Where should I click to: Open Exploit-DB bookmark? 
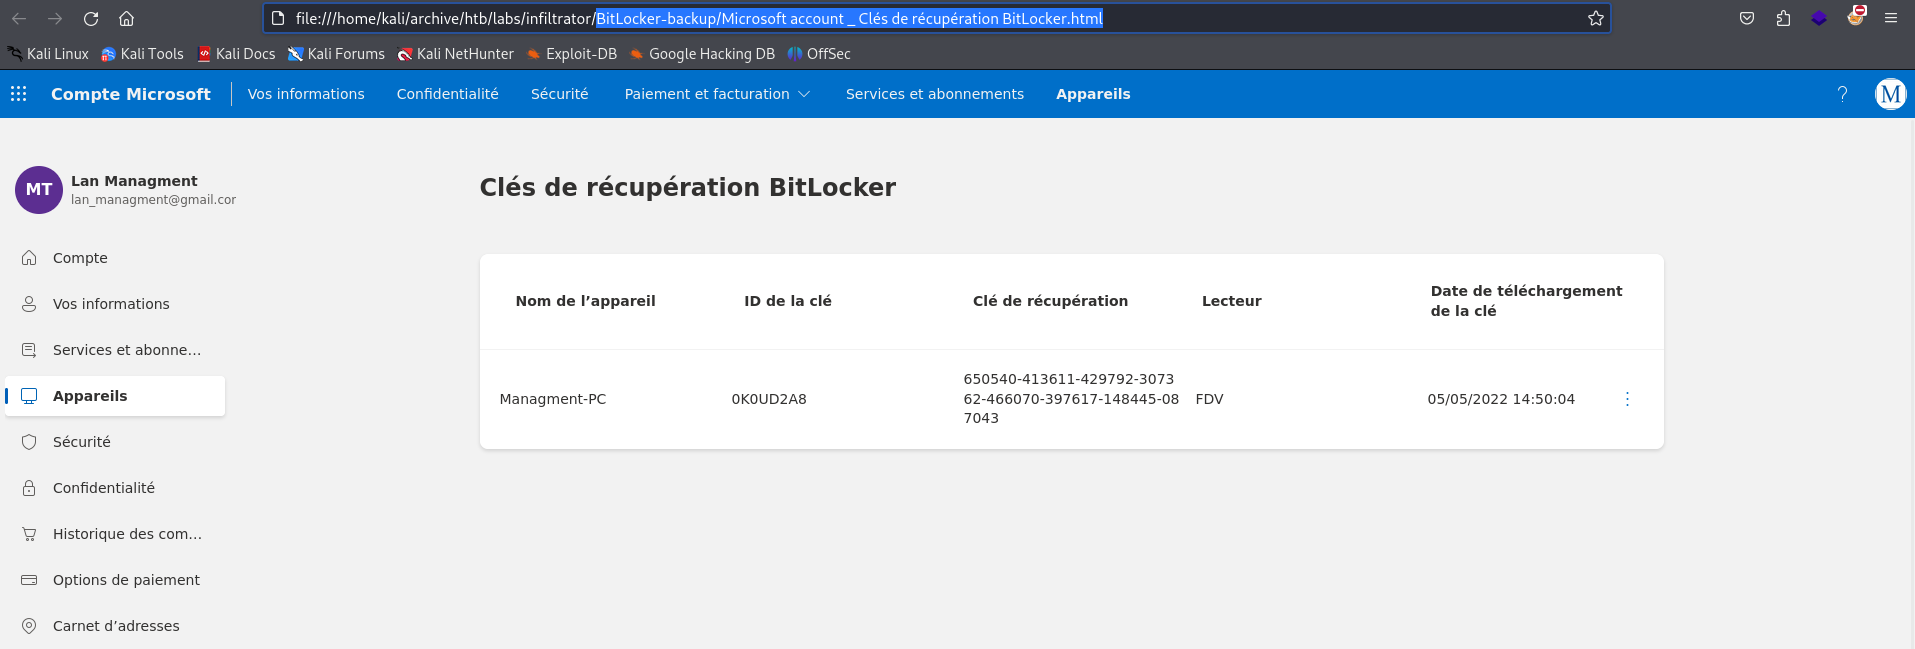tap(572, 54)
